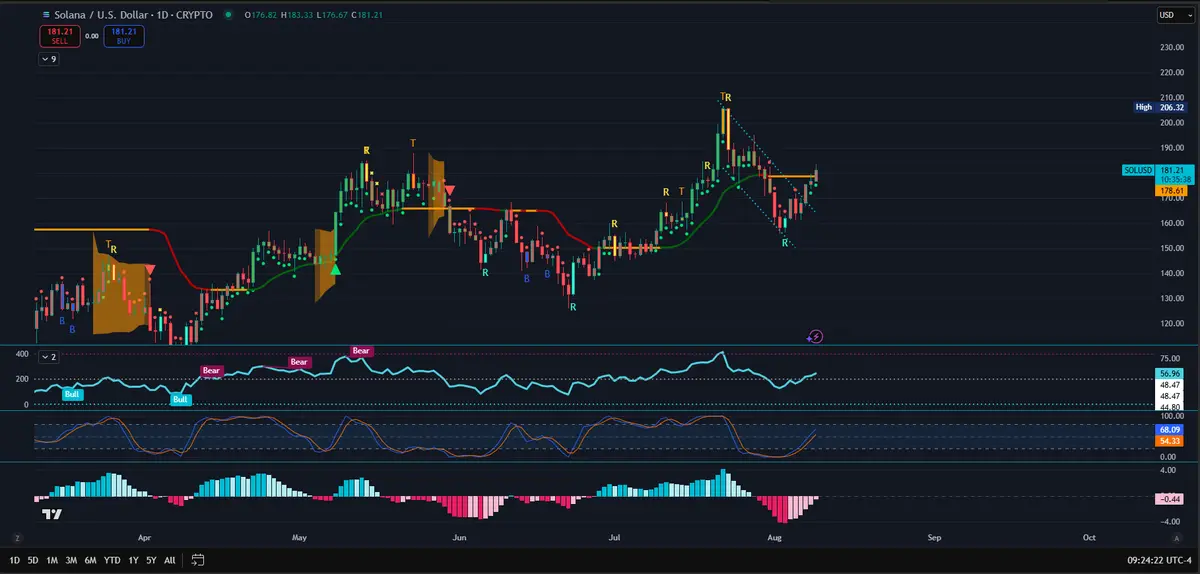1200x574 pixels.
Task: Open the go-to-date calendar icon
Action: [198, 560]
